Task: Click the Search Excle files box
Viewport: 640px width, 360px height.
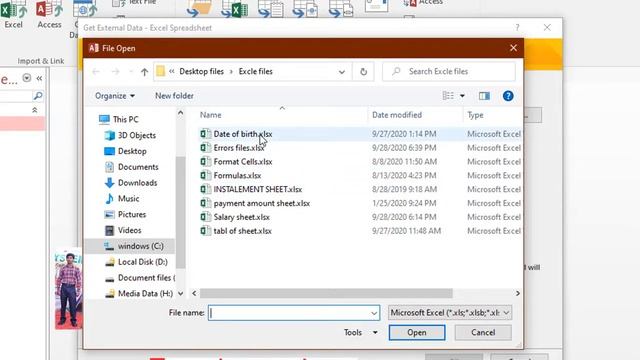Action: (449, 71)
